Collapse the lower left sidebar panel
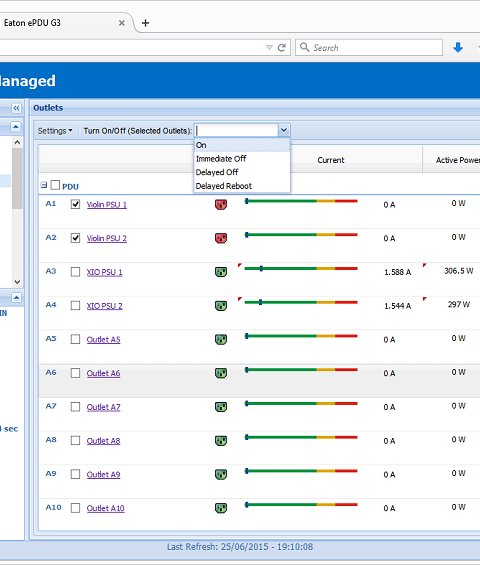This screenshot has height=565, width=480. pos(16,298)
